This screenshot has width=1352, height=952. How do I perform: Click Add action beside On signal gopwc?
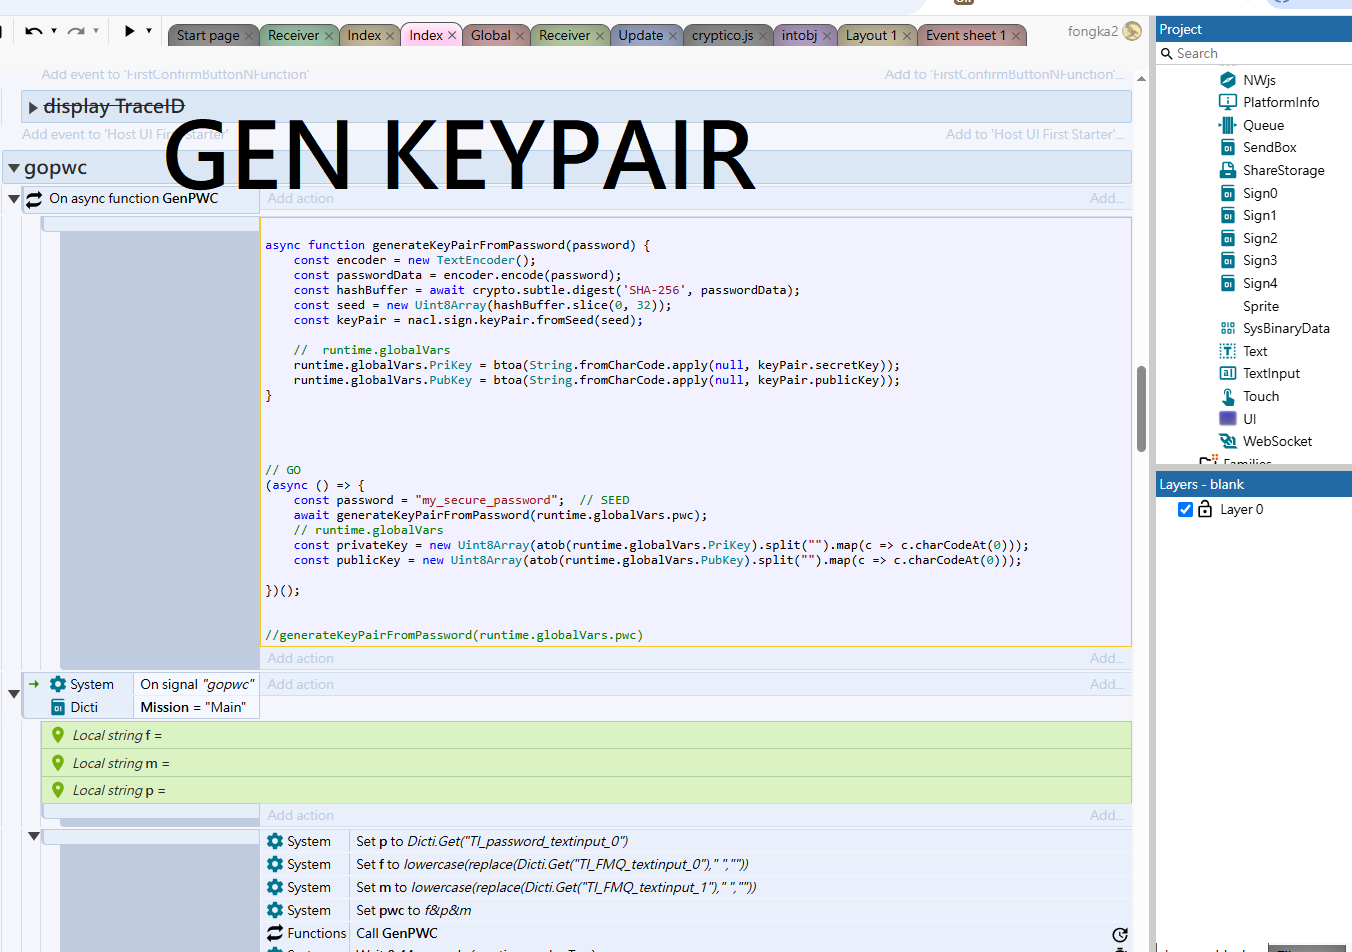pyautogui.click(x=301, y=684)
